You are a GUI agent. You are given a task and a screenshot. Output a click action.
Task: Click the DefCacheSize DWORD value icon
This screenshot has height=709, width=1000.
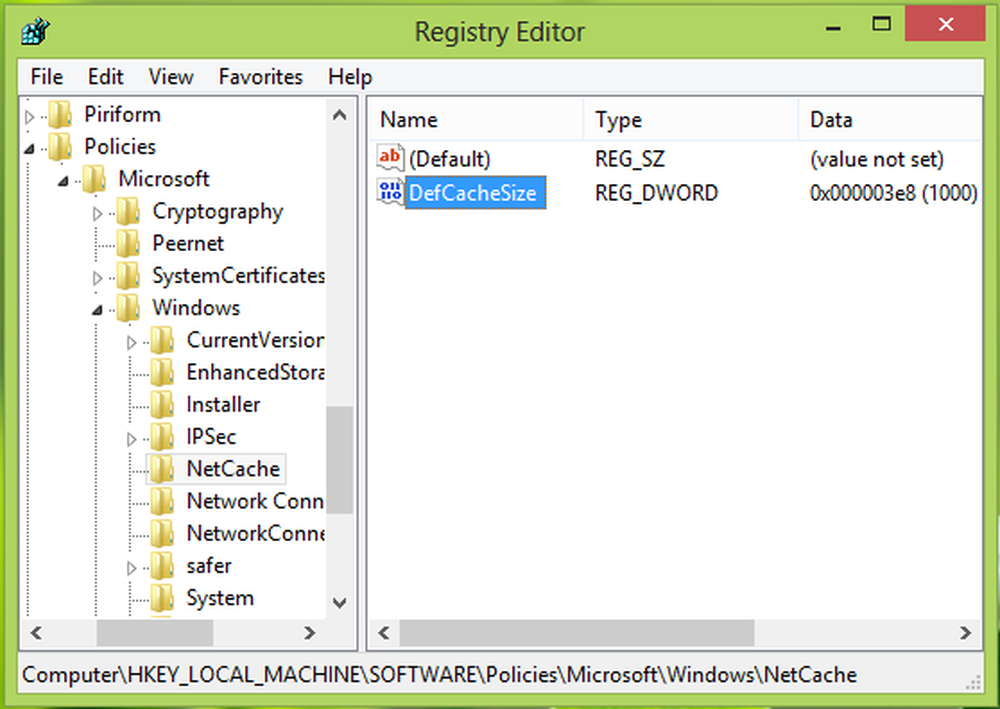coord(389,192)
